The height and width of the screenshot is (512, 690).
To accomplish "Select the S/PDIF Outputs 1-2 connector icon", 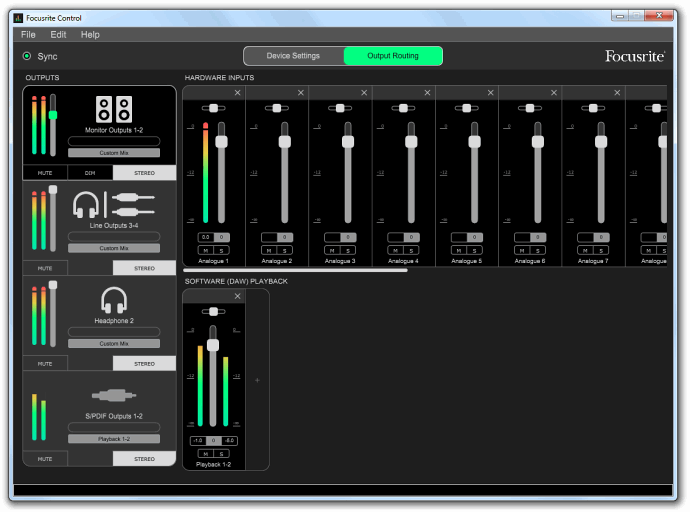I will click(114, 395).
